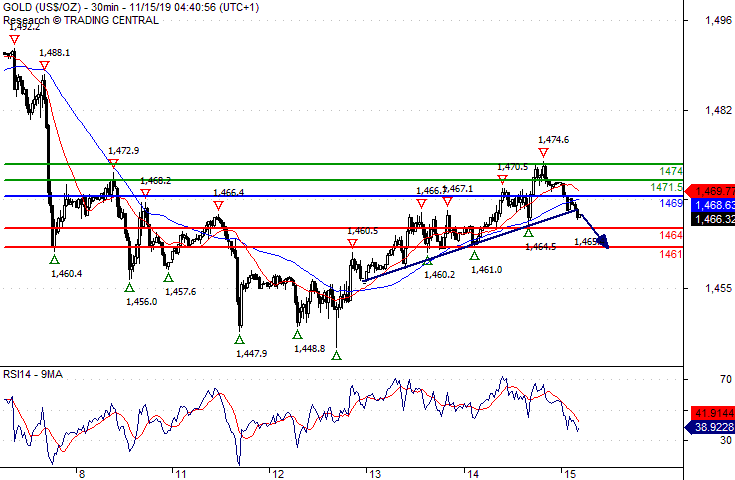Click the red triangle marker above 1,492.2 high
This screenshot has height=480, width=735.
[x=15, y=40]
